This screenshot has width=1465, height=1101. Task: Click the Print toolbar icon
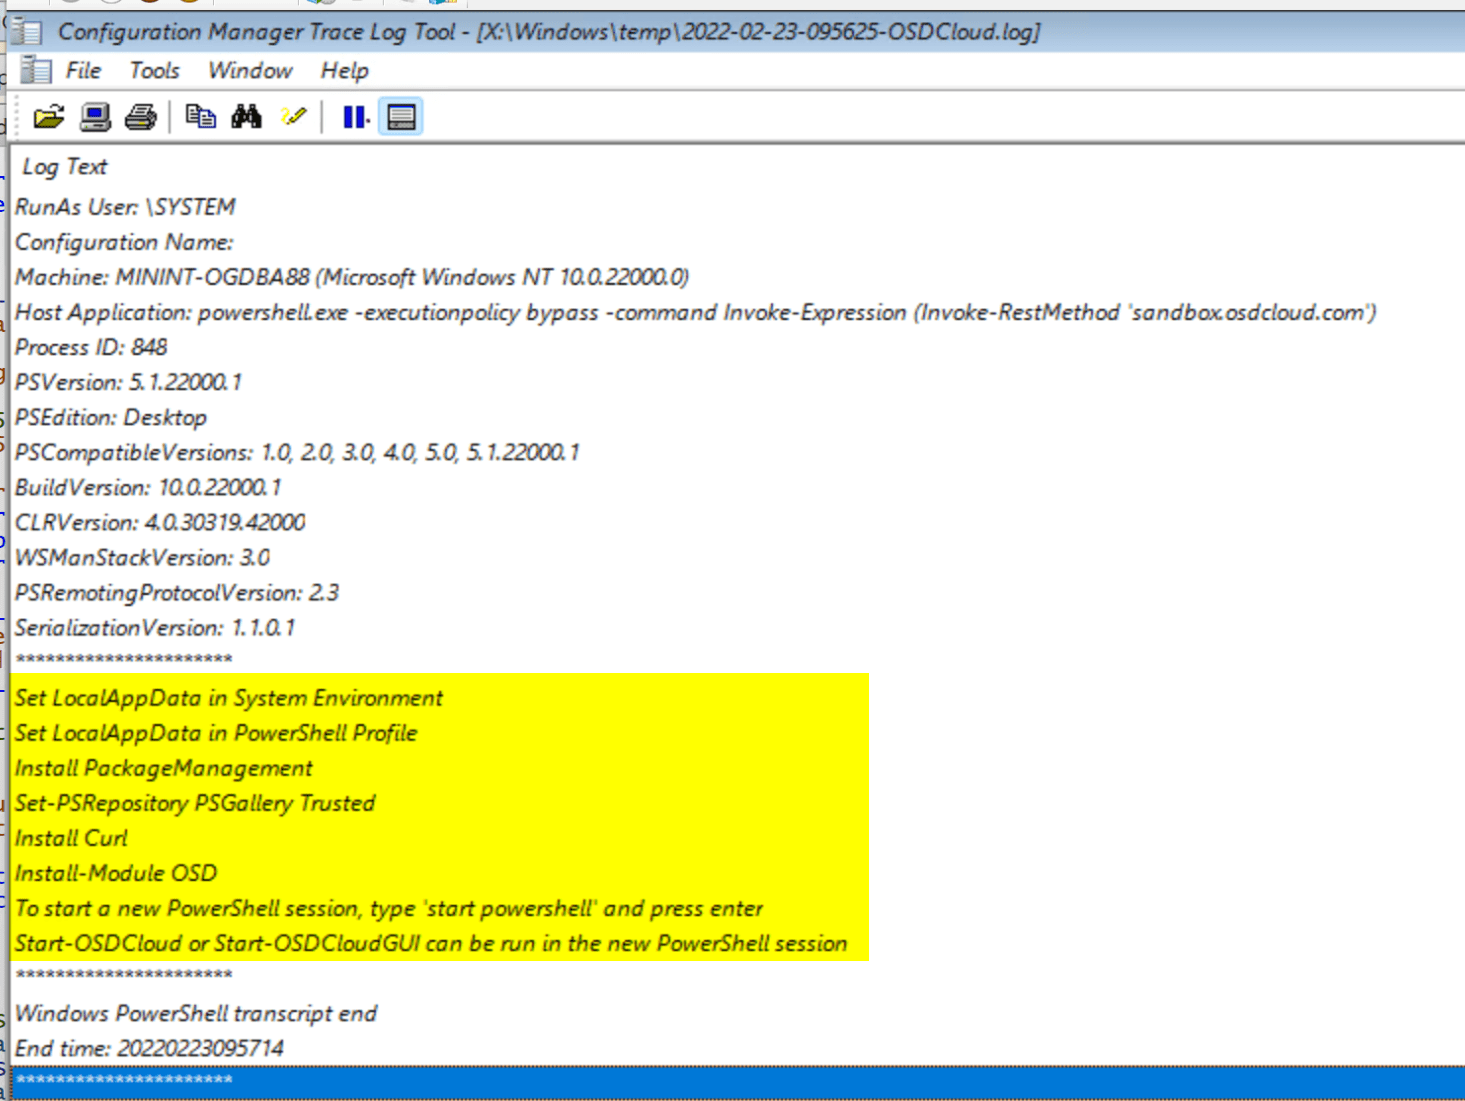click(141, 116)
